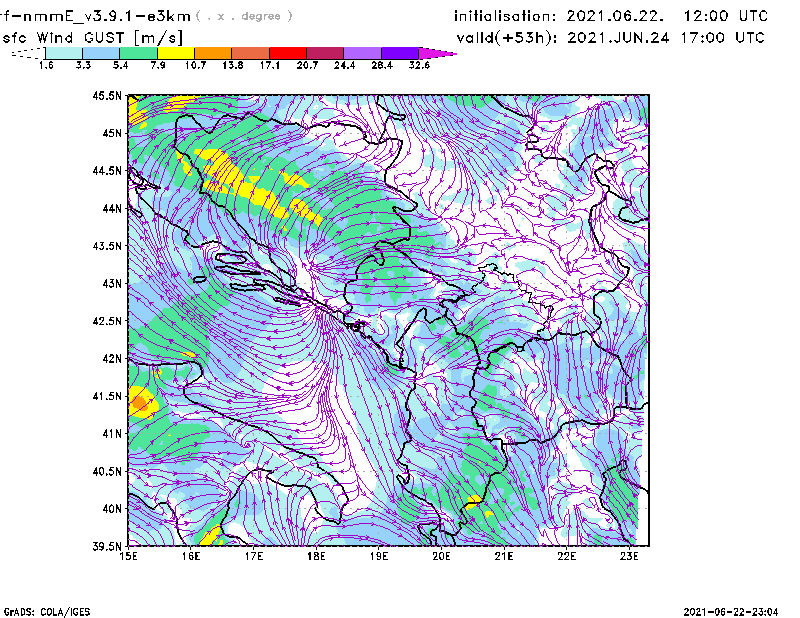800x618 pixels.
Task: Click the legend value '5.4'
Action: point(120,65)
